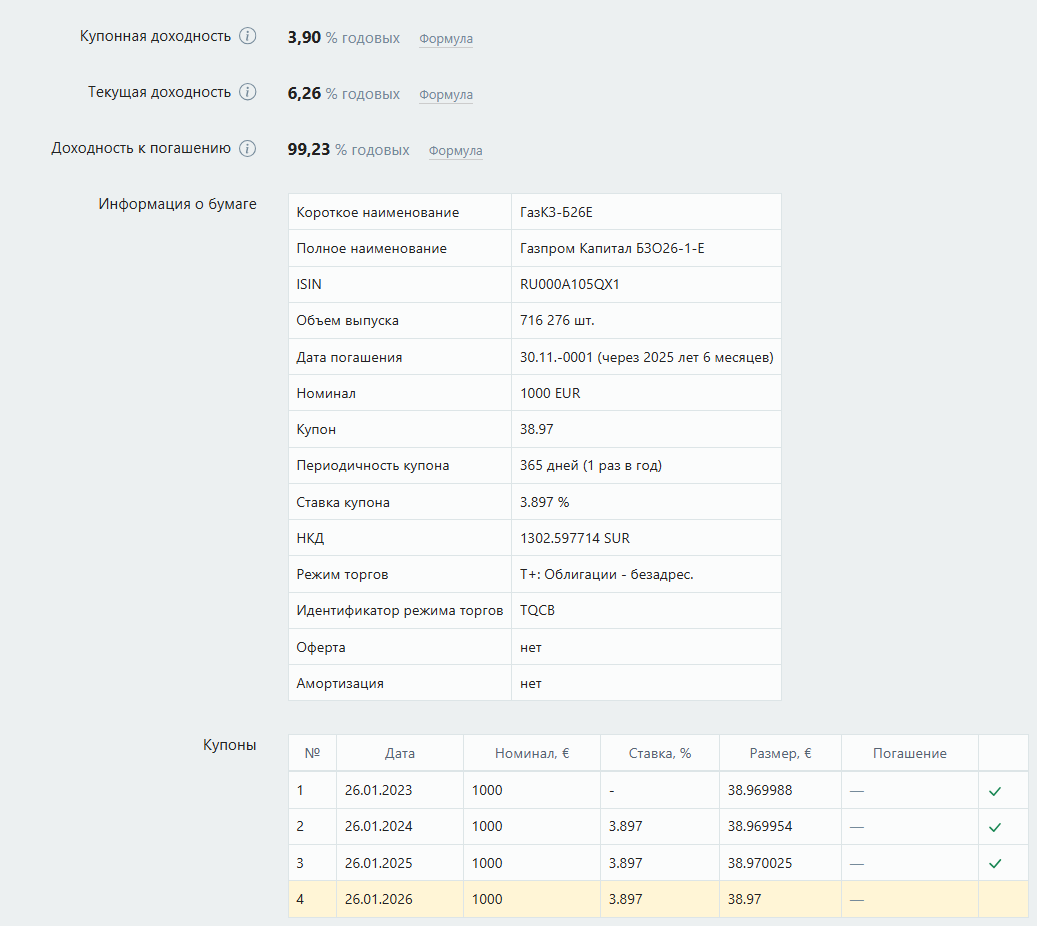This screenshot has height=926, width=1037.
Task: Click Размер, € column header
Action: [780, 753]
